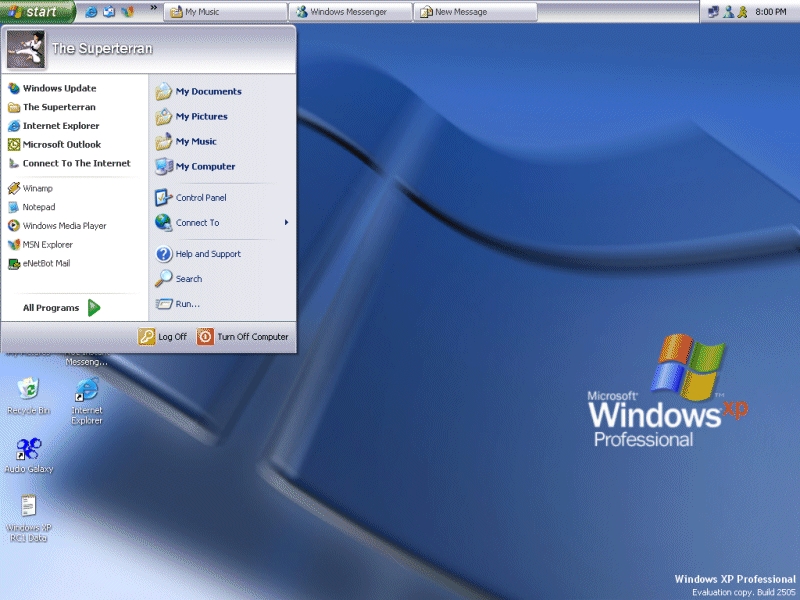Click MSN butterfly quick launch icon
This screenshot has width=800, height=600.
click(127, 12)
